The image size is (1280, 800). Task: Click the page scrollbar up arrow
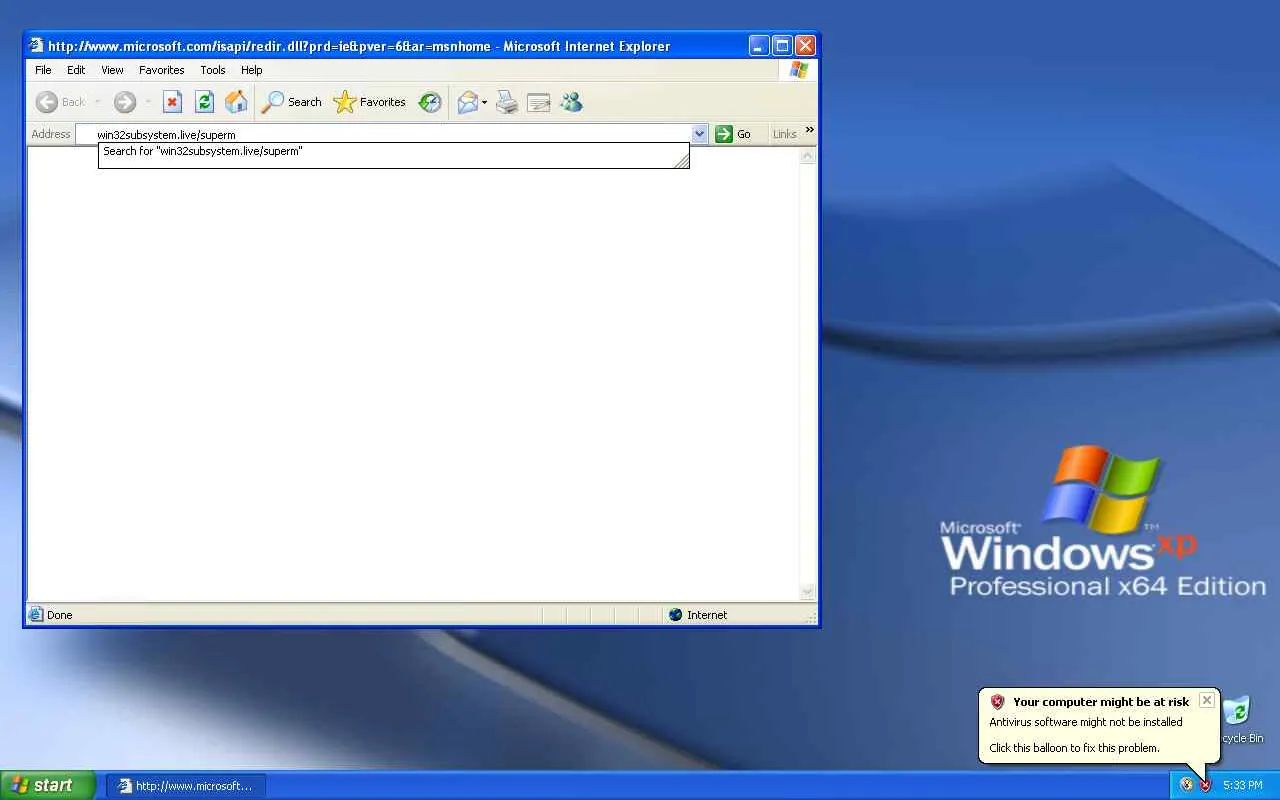click(x=808, y=155)
